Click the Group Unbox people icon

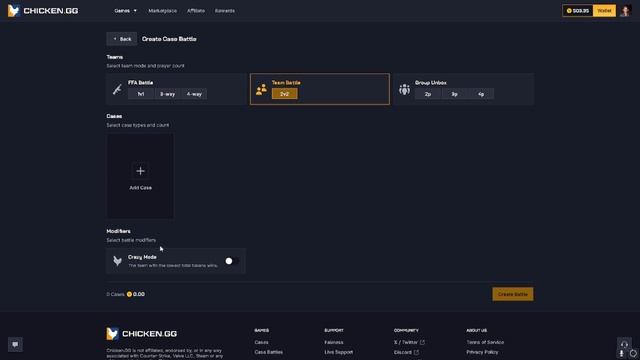pyautogui.click(x=404, y=89)
